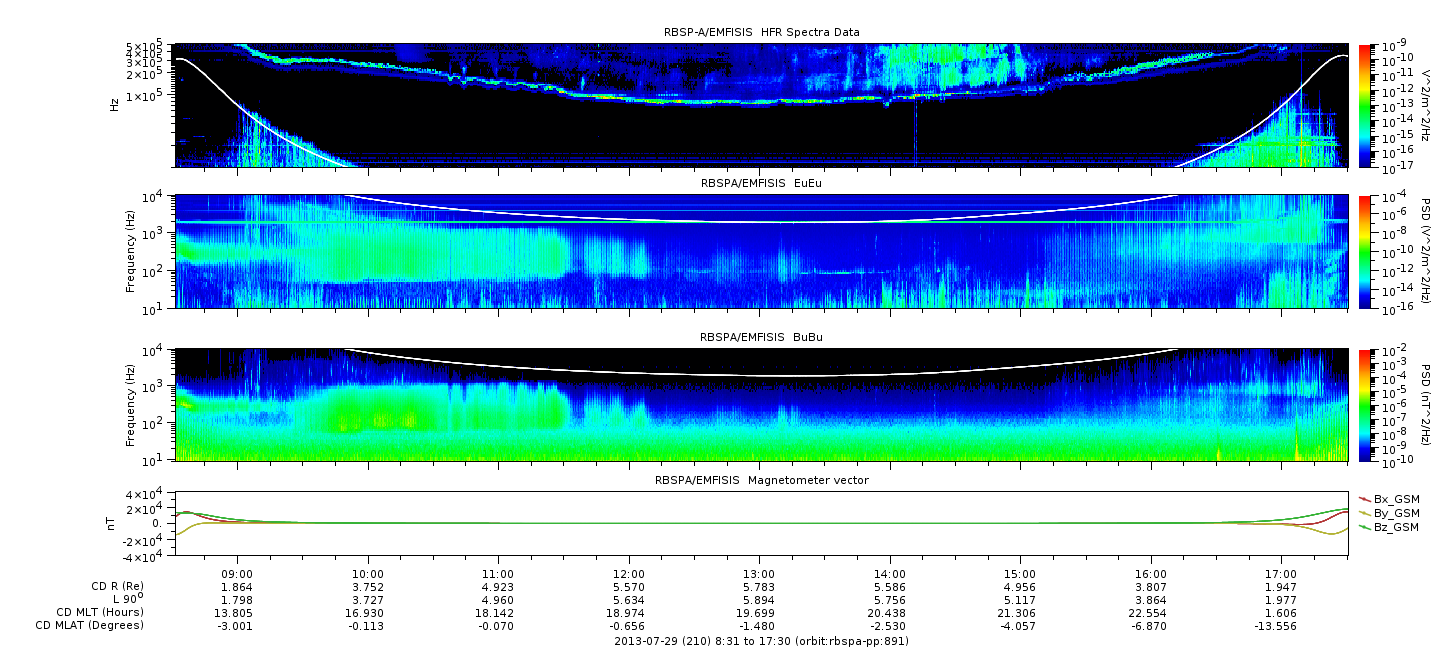
Task: Click the 09:00 time axis label
Action: pos(236,574)
